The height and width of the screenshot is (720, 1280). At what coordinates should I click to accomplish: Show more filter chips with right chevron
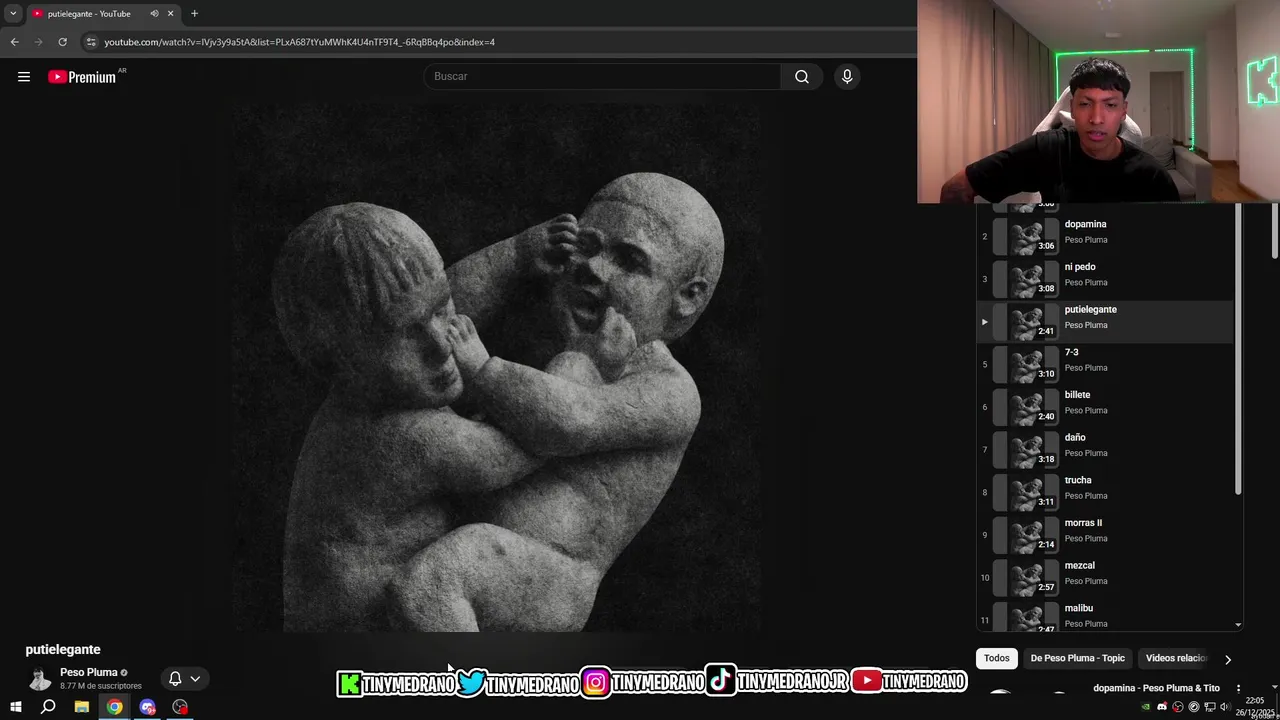(x=1228, y=659)
